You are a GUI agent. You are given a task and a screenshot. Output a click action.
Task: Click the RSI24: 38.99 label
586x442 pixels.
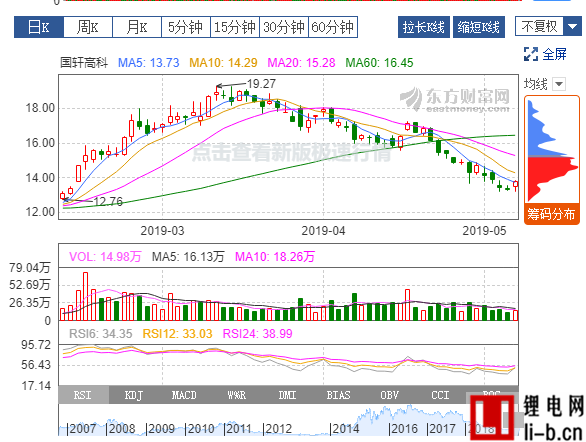point(257,334)
